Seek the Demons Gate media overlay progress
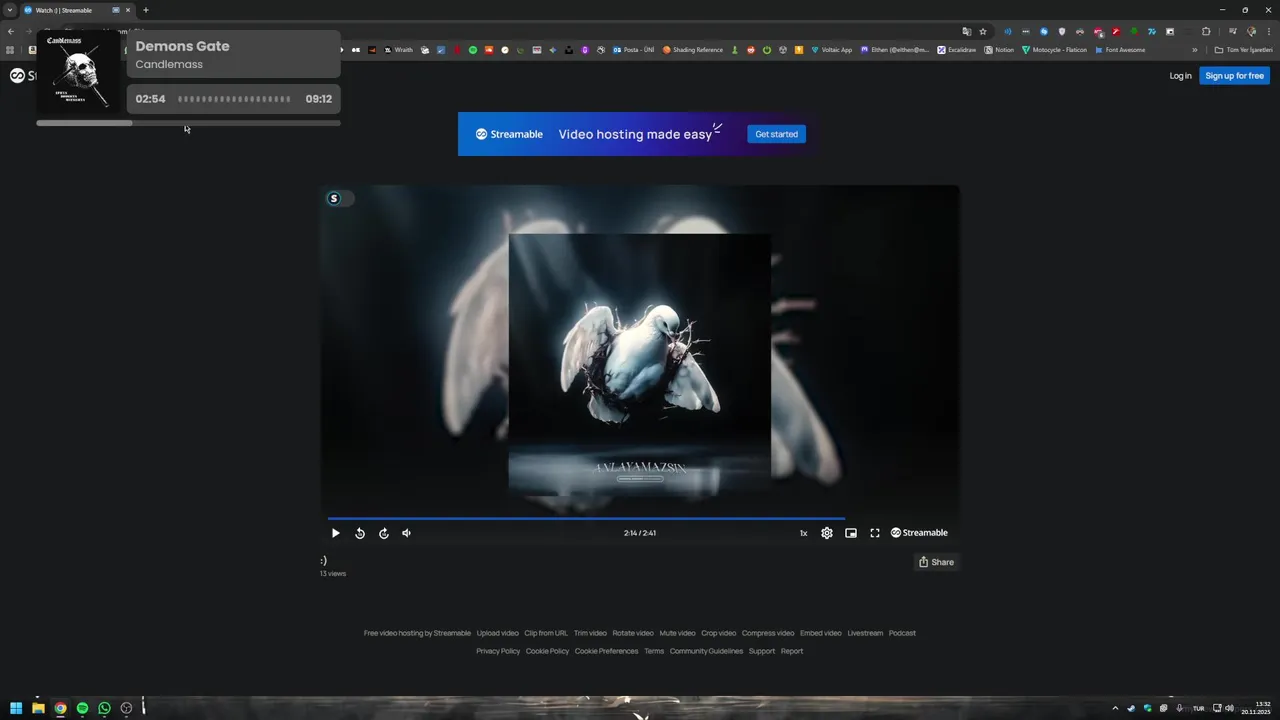This screenshot has height=720, width=1280. click(188, 123)
